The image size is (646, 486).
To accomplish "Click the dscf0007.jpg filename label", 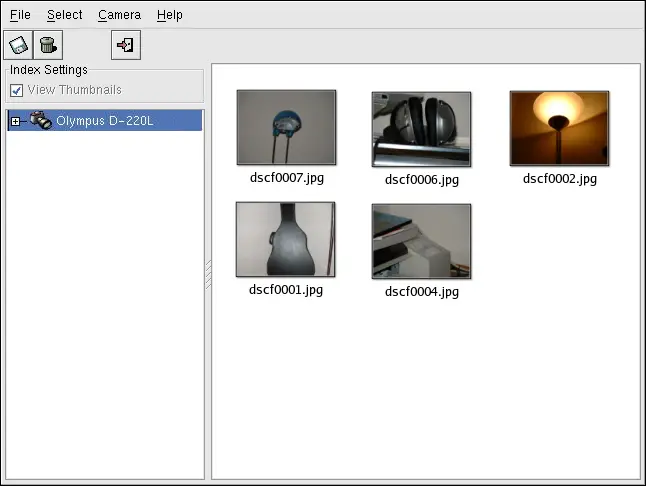I will pos(286,178).
